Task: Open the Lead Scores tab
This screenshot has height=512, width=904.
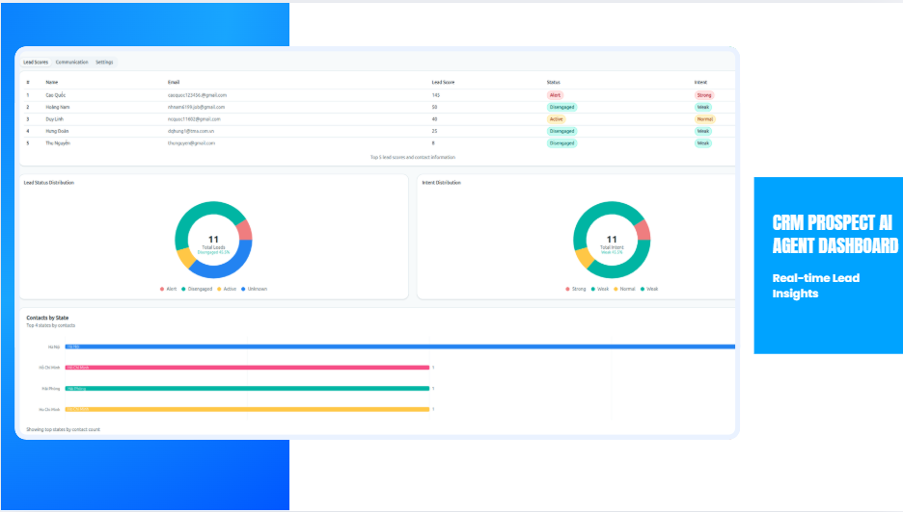Action: point(35,62)
